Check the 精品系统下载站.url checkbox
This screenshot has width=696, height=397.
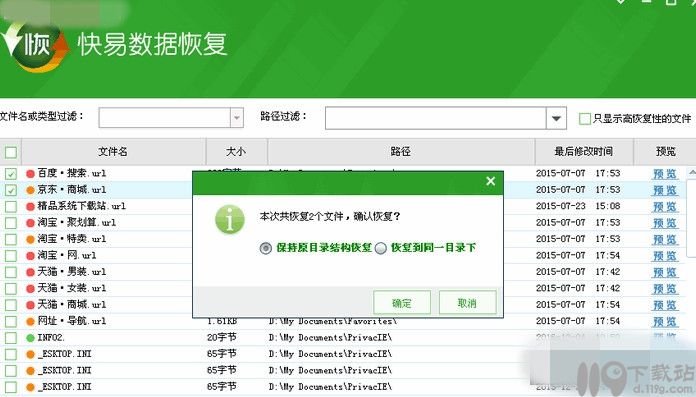tap(11, 206)
